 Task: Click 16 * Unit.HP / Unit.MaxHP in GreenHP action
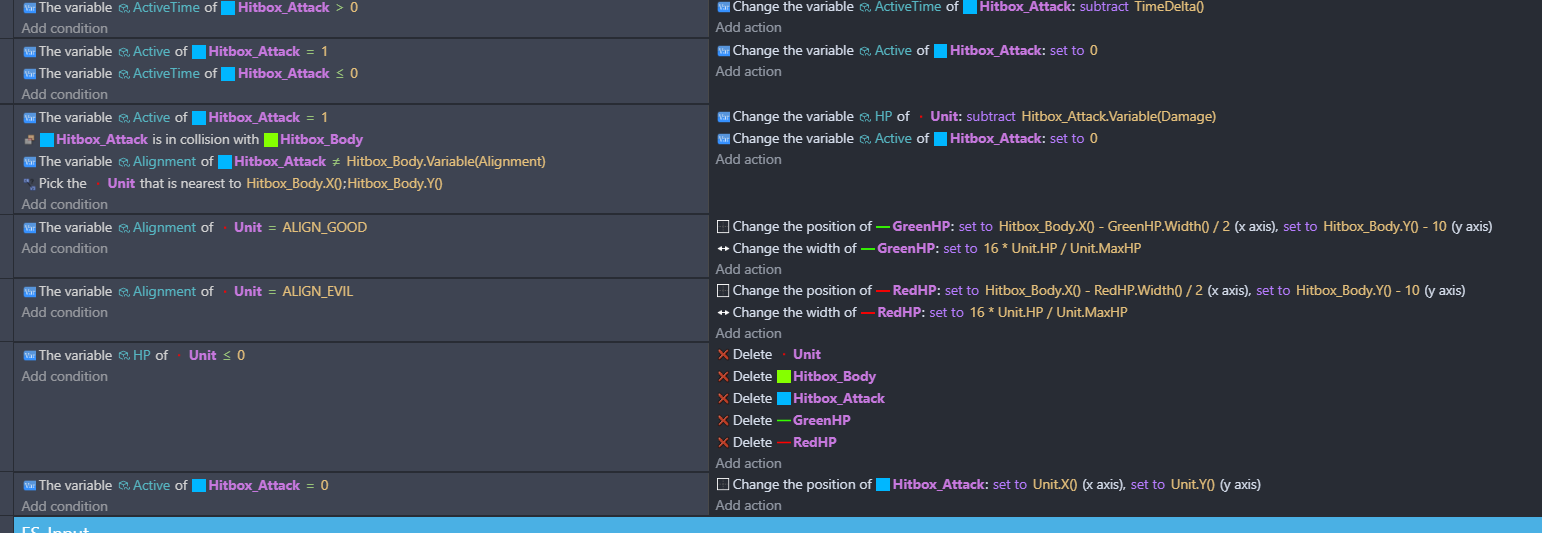coord(1062,248)
